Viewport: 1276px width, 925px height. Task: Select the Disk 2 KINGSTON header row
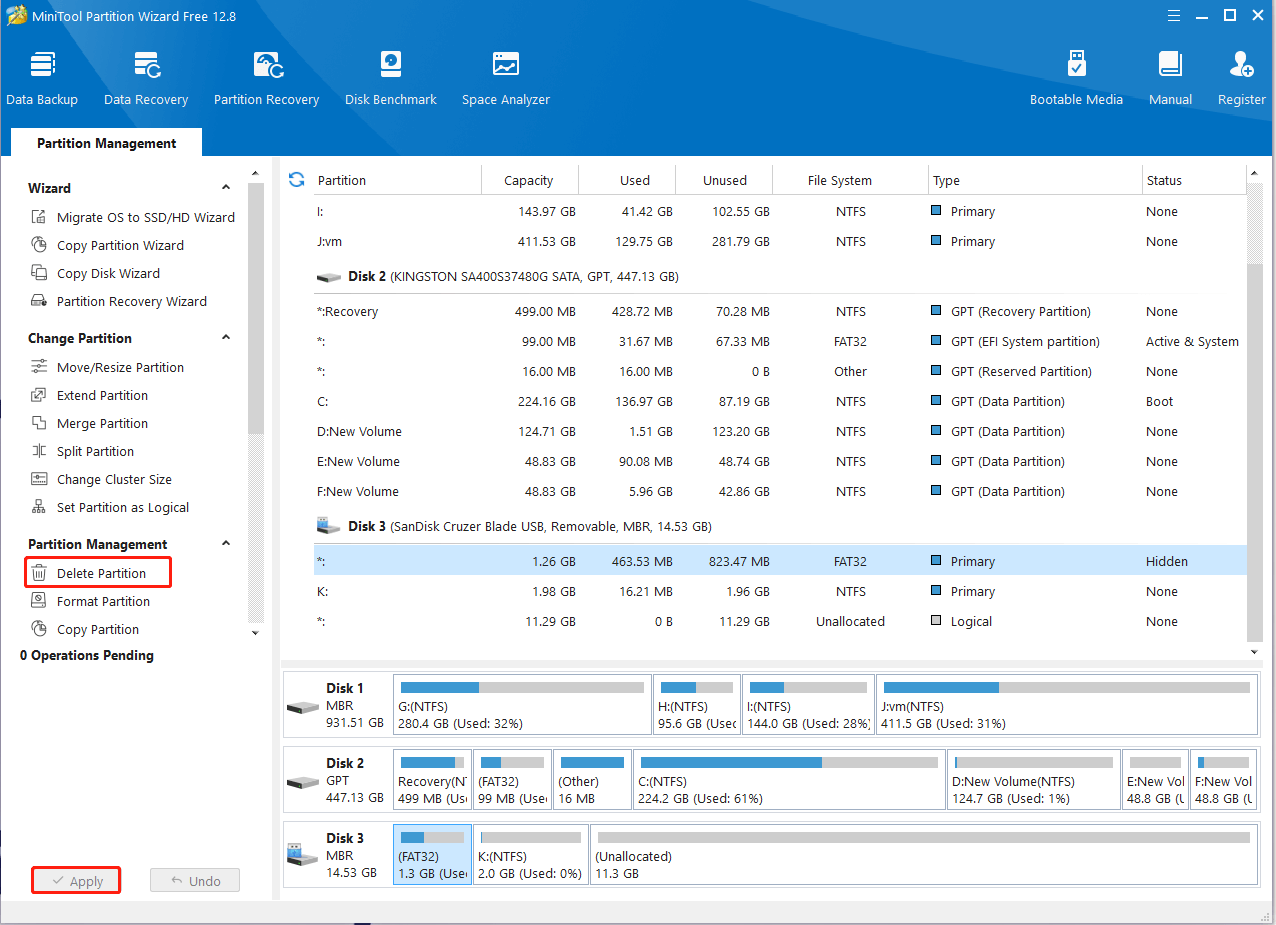click(x=781, y=277)
